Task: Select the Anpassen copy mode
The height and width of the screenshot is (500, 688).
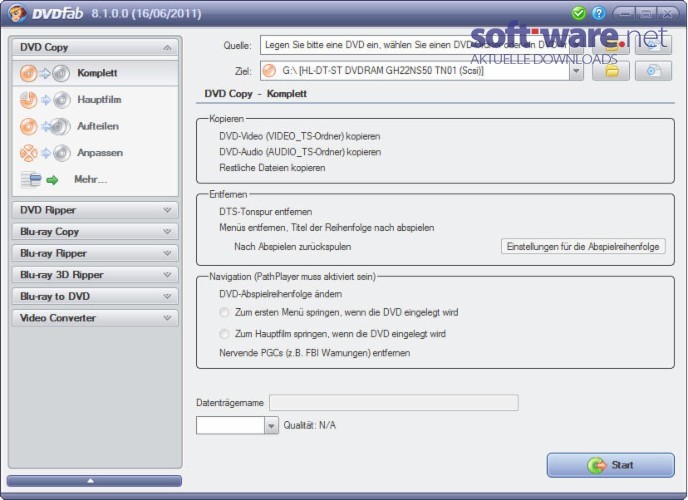Action: 95,153
